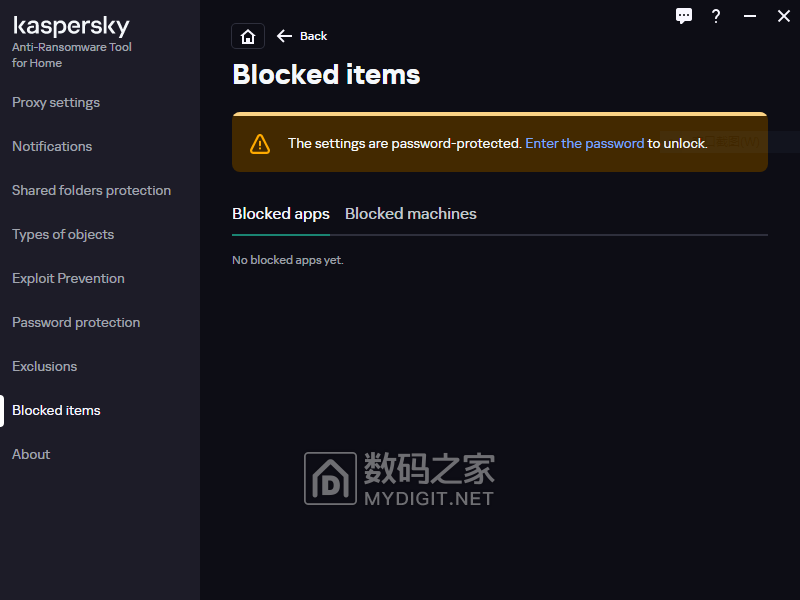Select Blocked items in the sidebar
Screen dimensions: 800x600
56,410
